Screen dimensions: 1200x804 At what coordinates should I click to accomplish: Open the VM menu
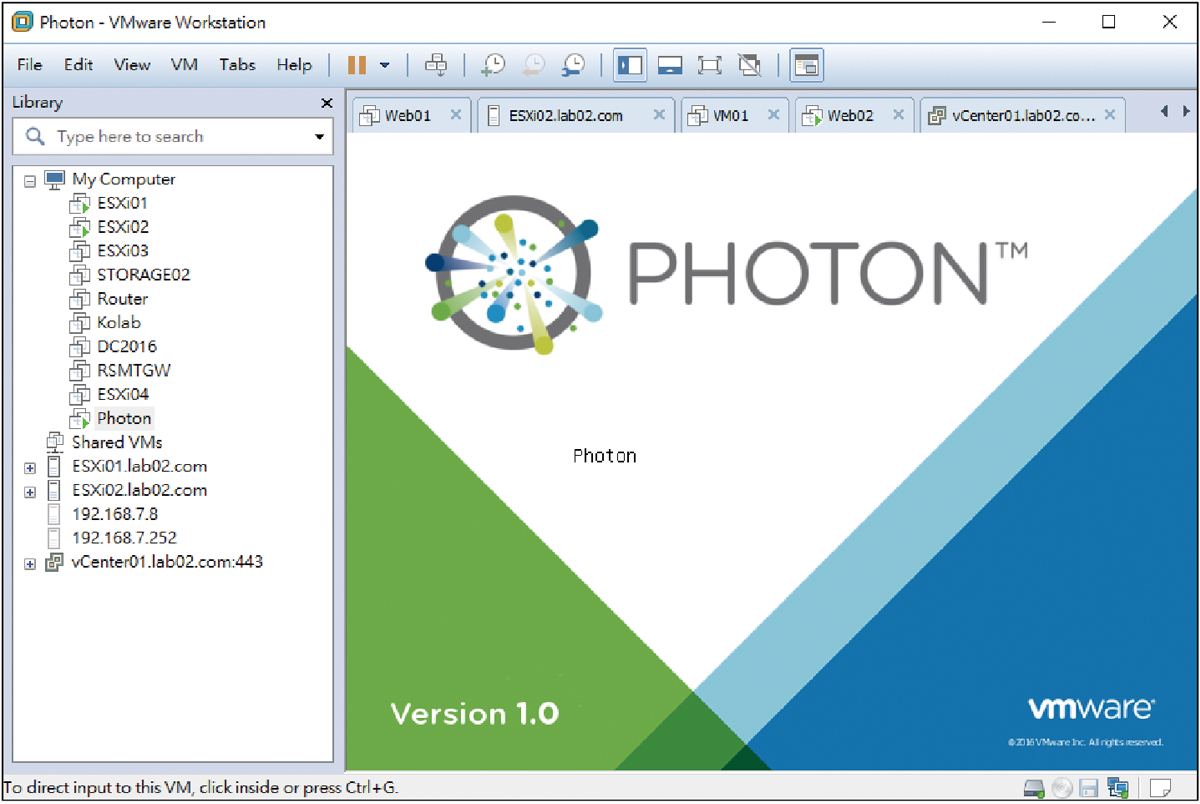pos(184,65)
